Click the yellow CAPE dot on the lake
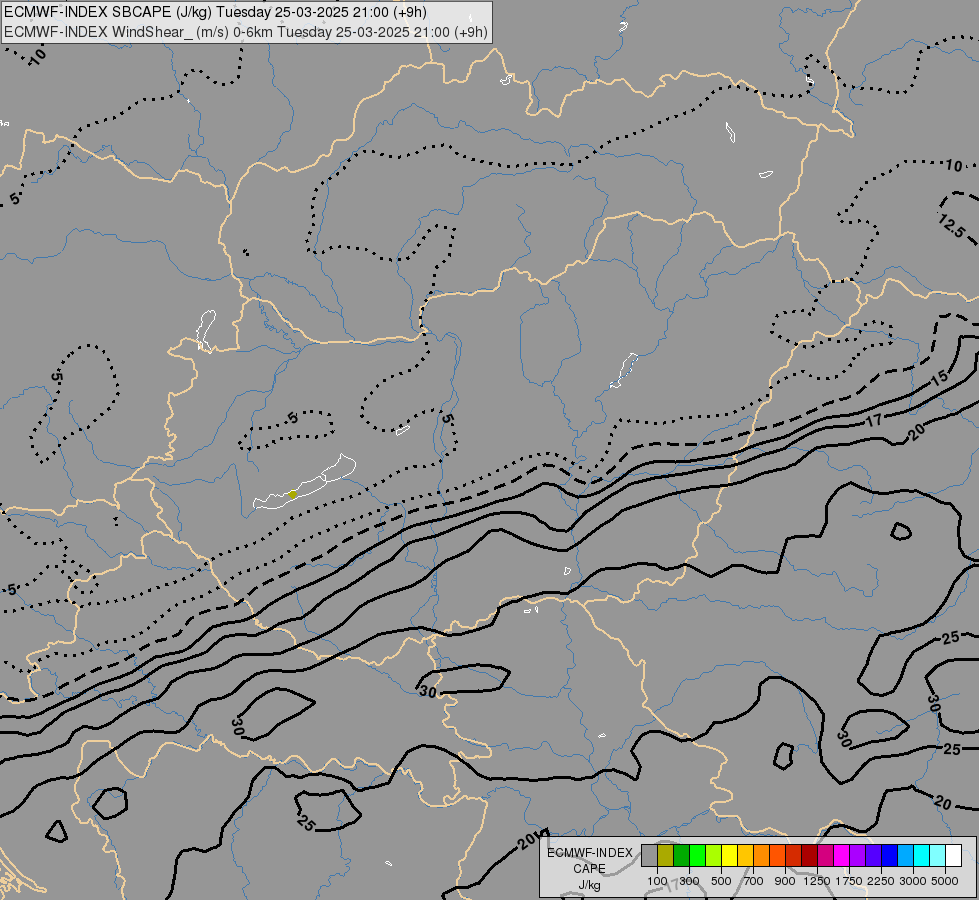This screenshot has height=900, width=979. (x=293, y=495)
